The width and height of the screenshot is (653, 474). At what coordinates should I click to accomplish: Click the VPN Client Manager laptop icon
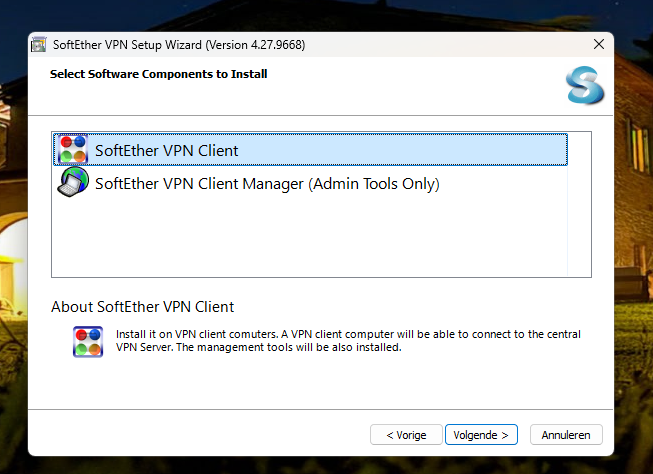click(73, 183)
